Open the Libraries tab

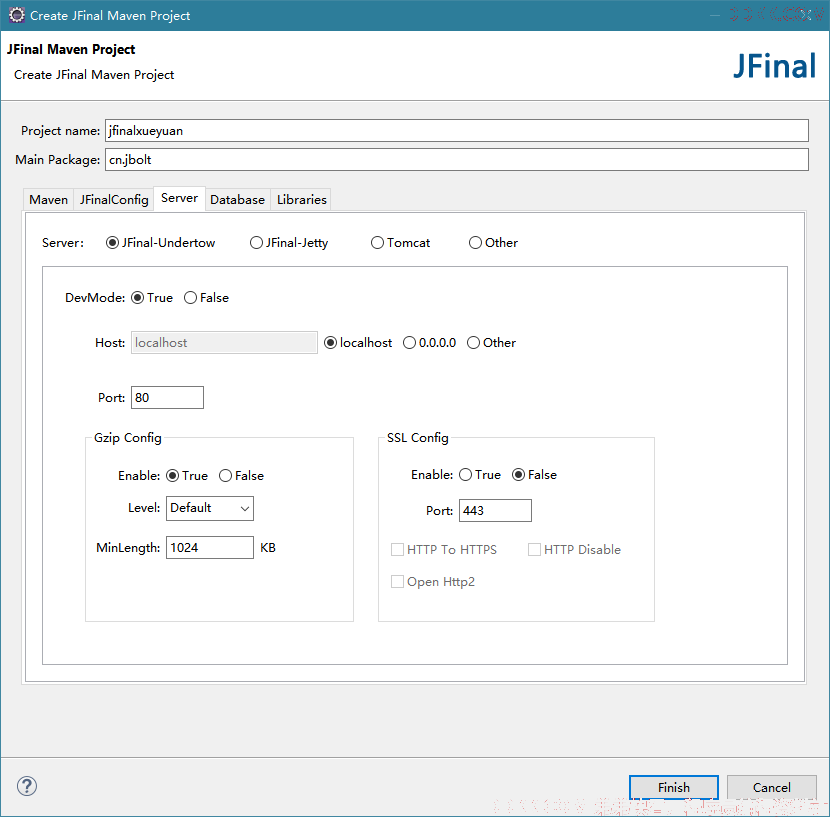(302, 200)
